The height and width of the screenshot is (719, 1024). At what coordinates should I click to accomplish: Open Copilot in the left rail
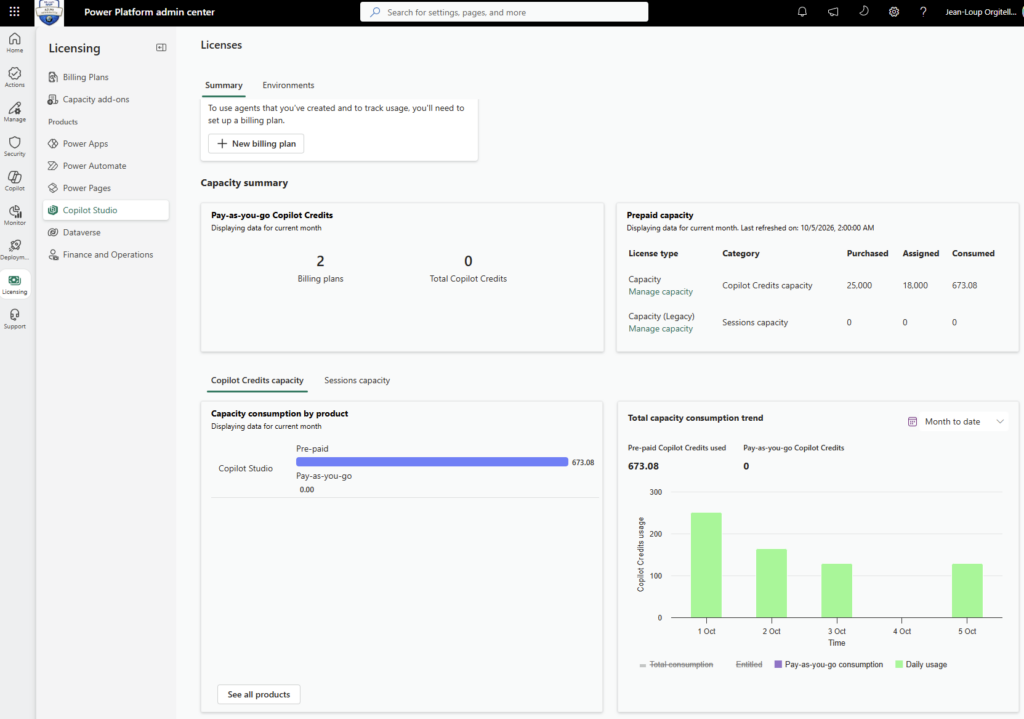pyautogui.click(x=14, y=181)
